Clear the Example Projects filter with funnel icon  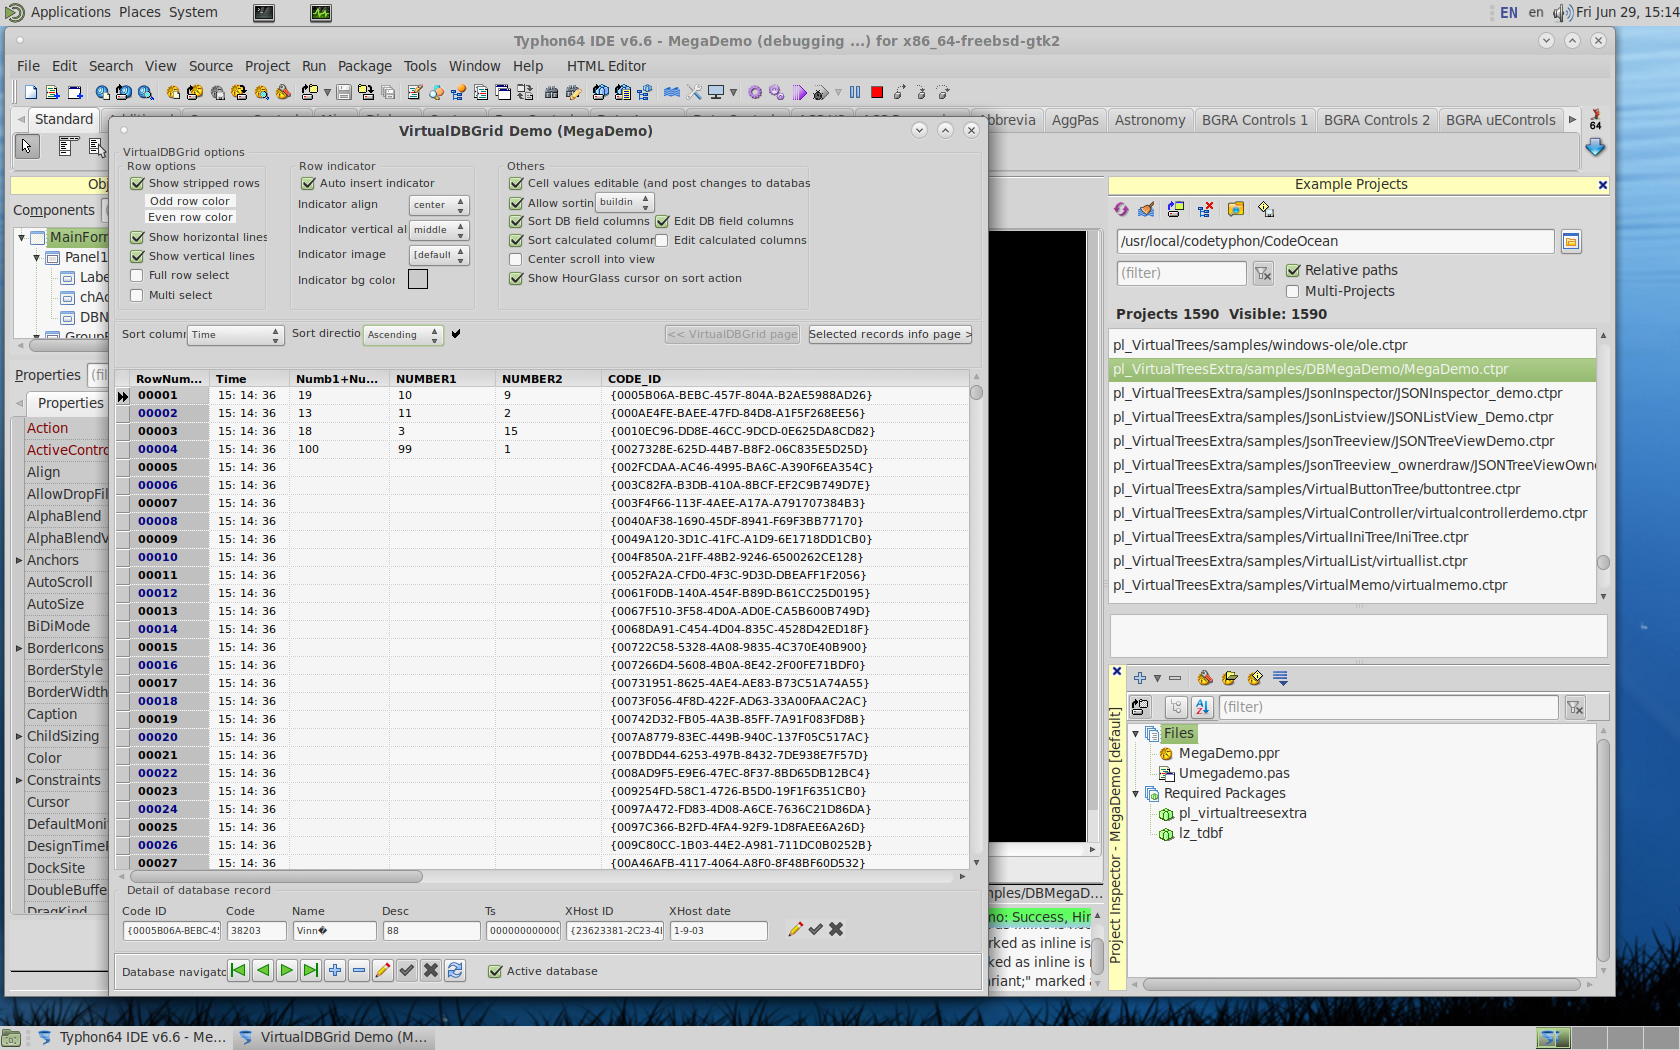click(1263, 273)
